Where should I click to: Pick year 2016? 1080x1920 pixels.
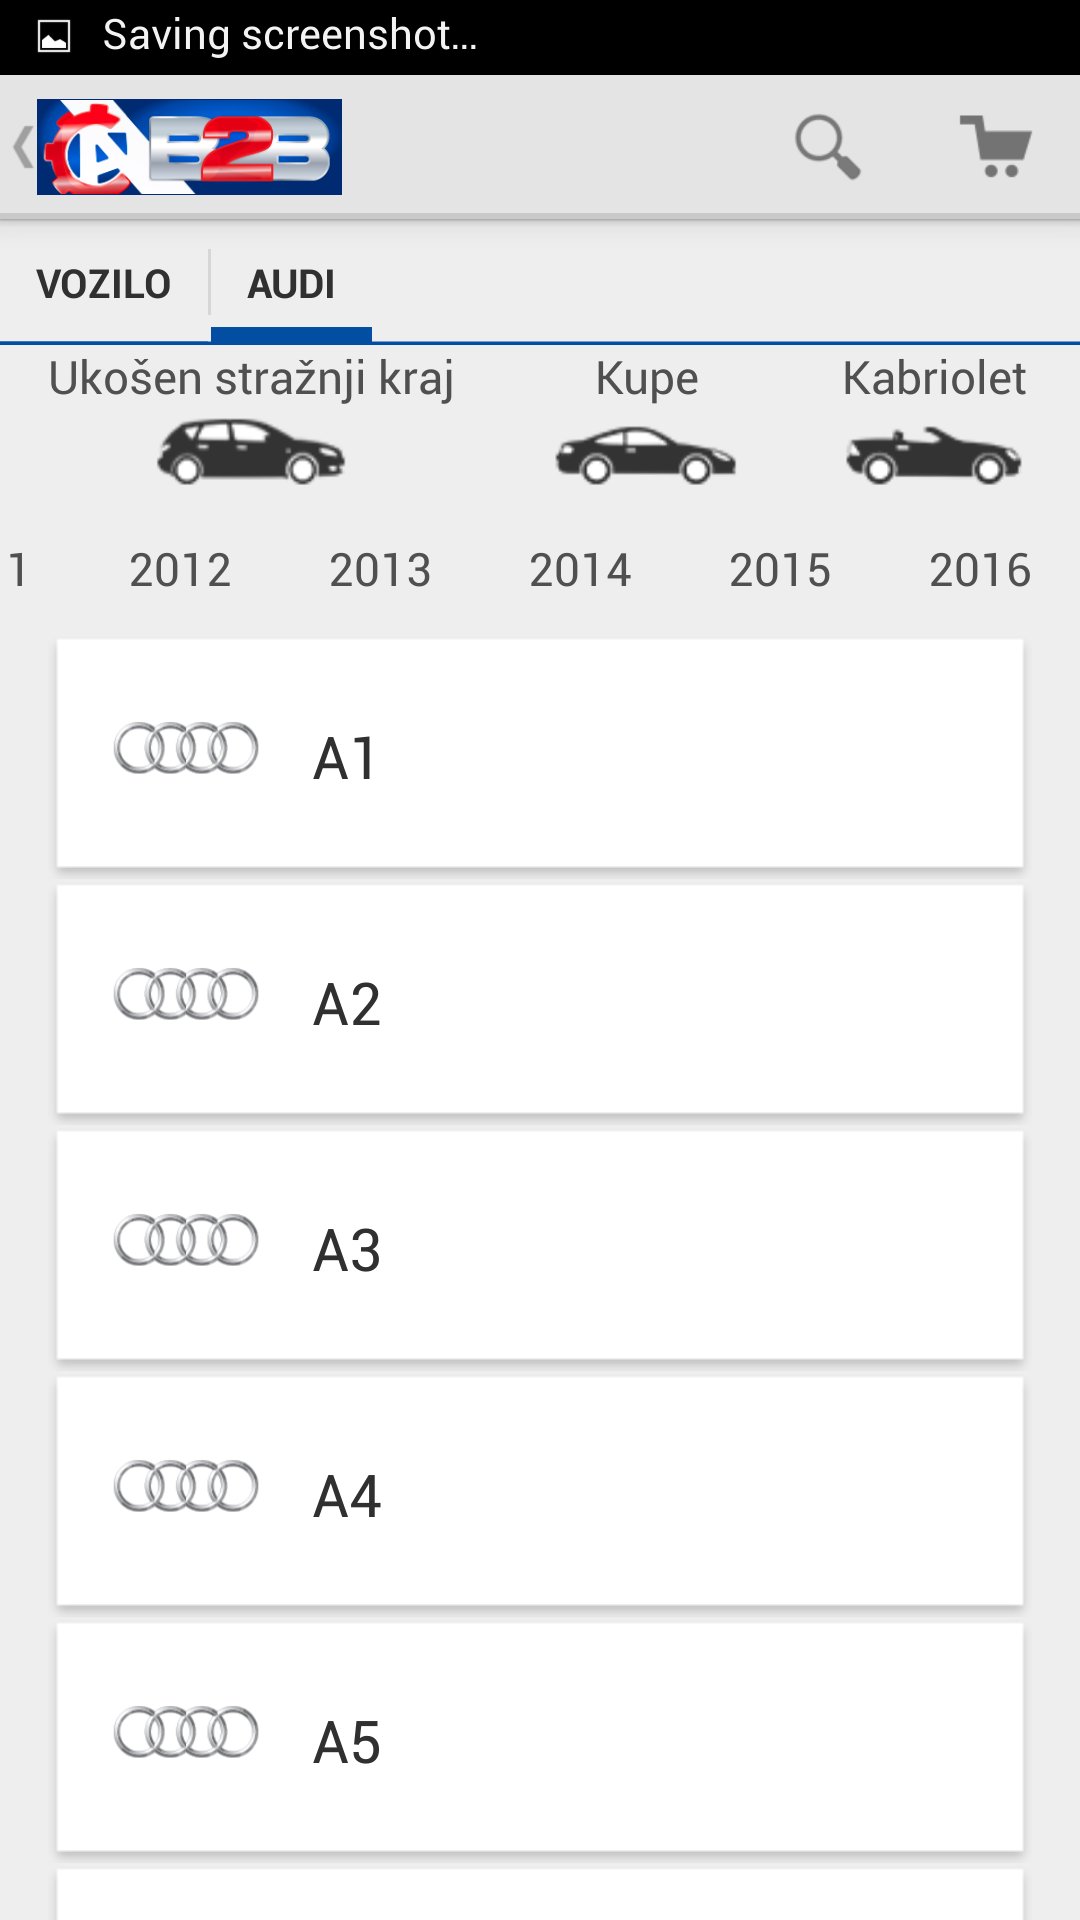click(x=980, y=571)
